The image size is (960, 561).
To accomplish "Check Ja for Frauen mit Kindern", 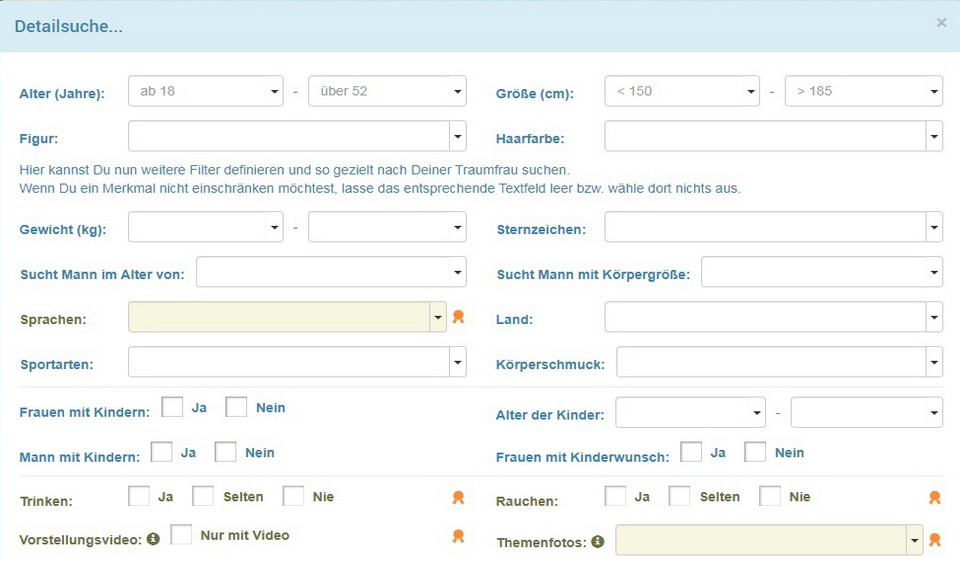I will 172,407.
